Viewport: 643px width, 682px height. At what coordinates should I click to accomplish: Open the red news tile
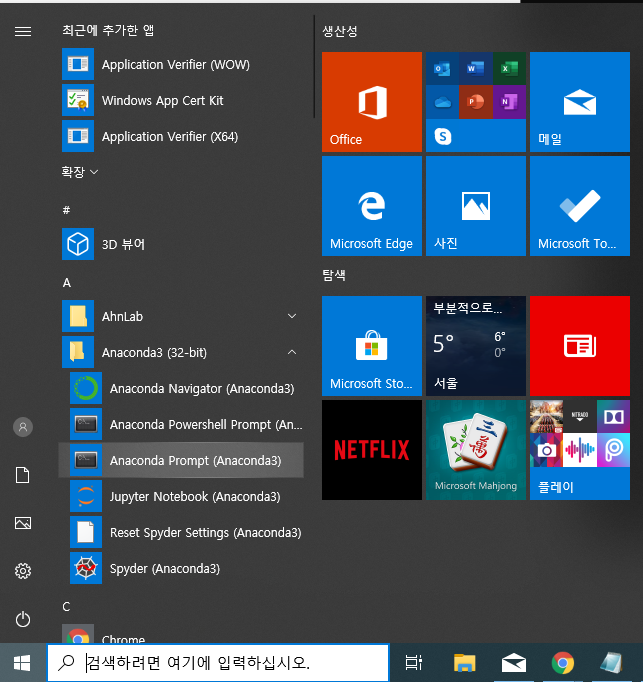tap(579, 346)
